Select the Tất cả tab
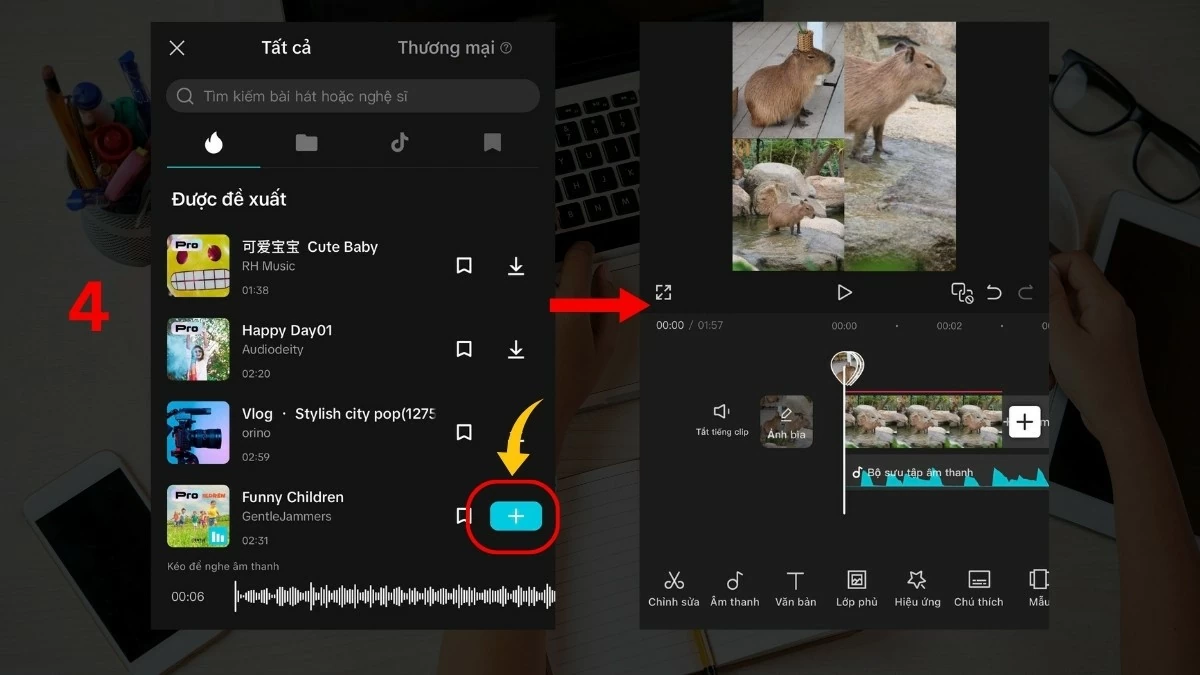 click(286, 48)
